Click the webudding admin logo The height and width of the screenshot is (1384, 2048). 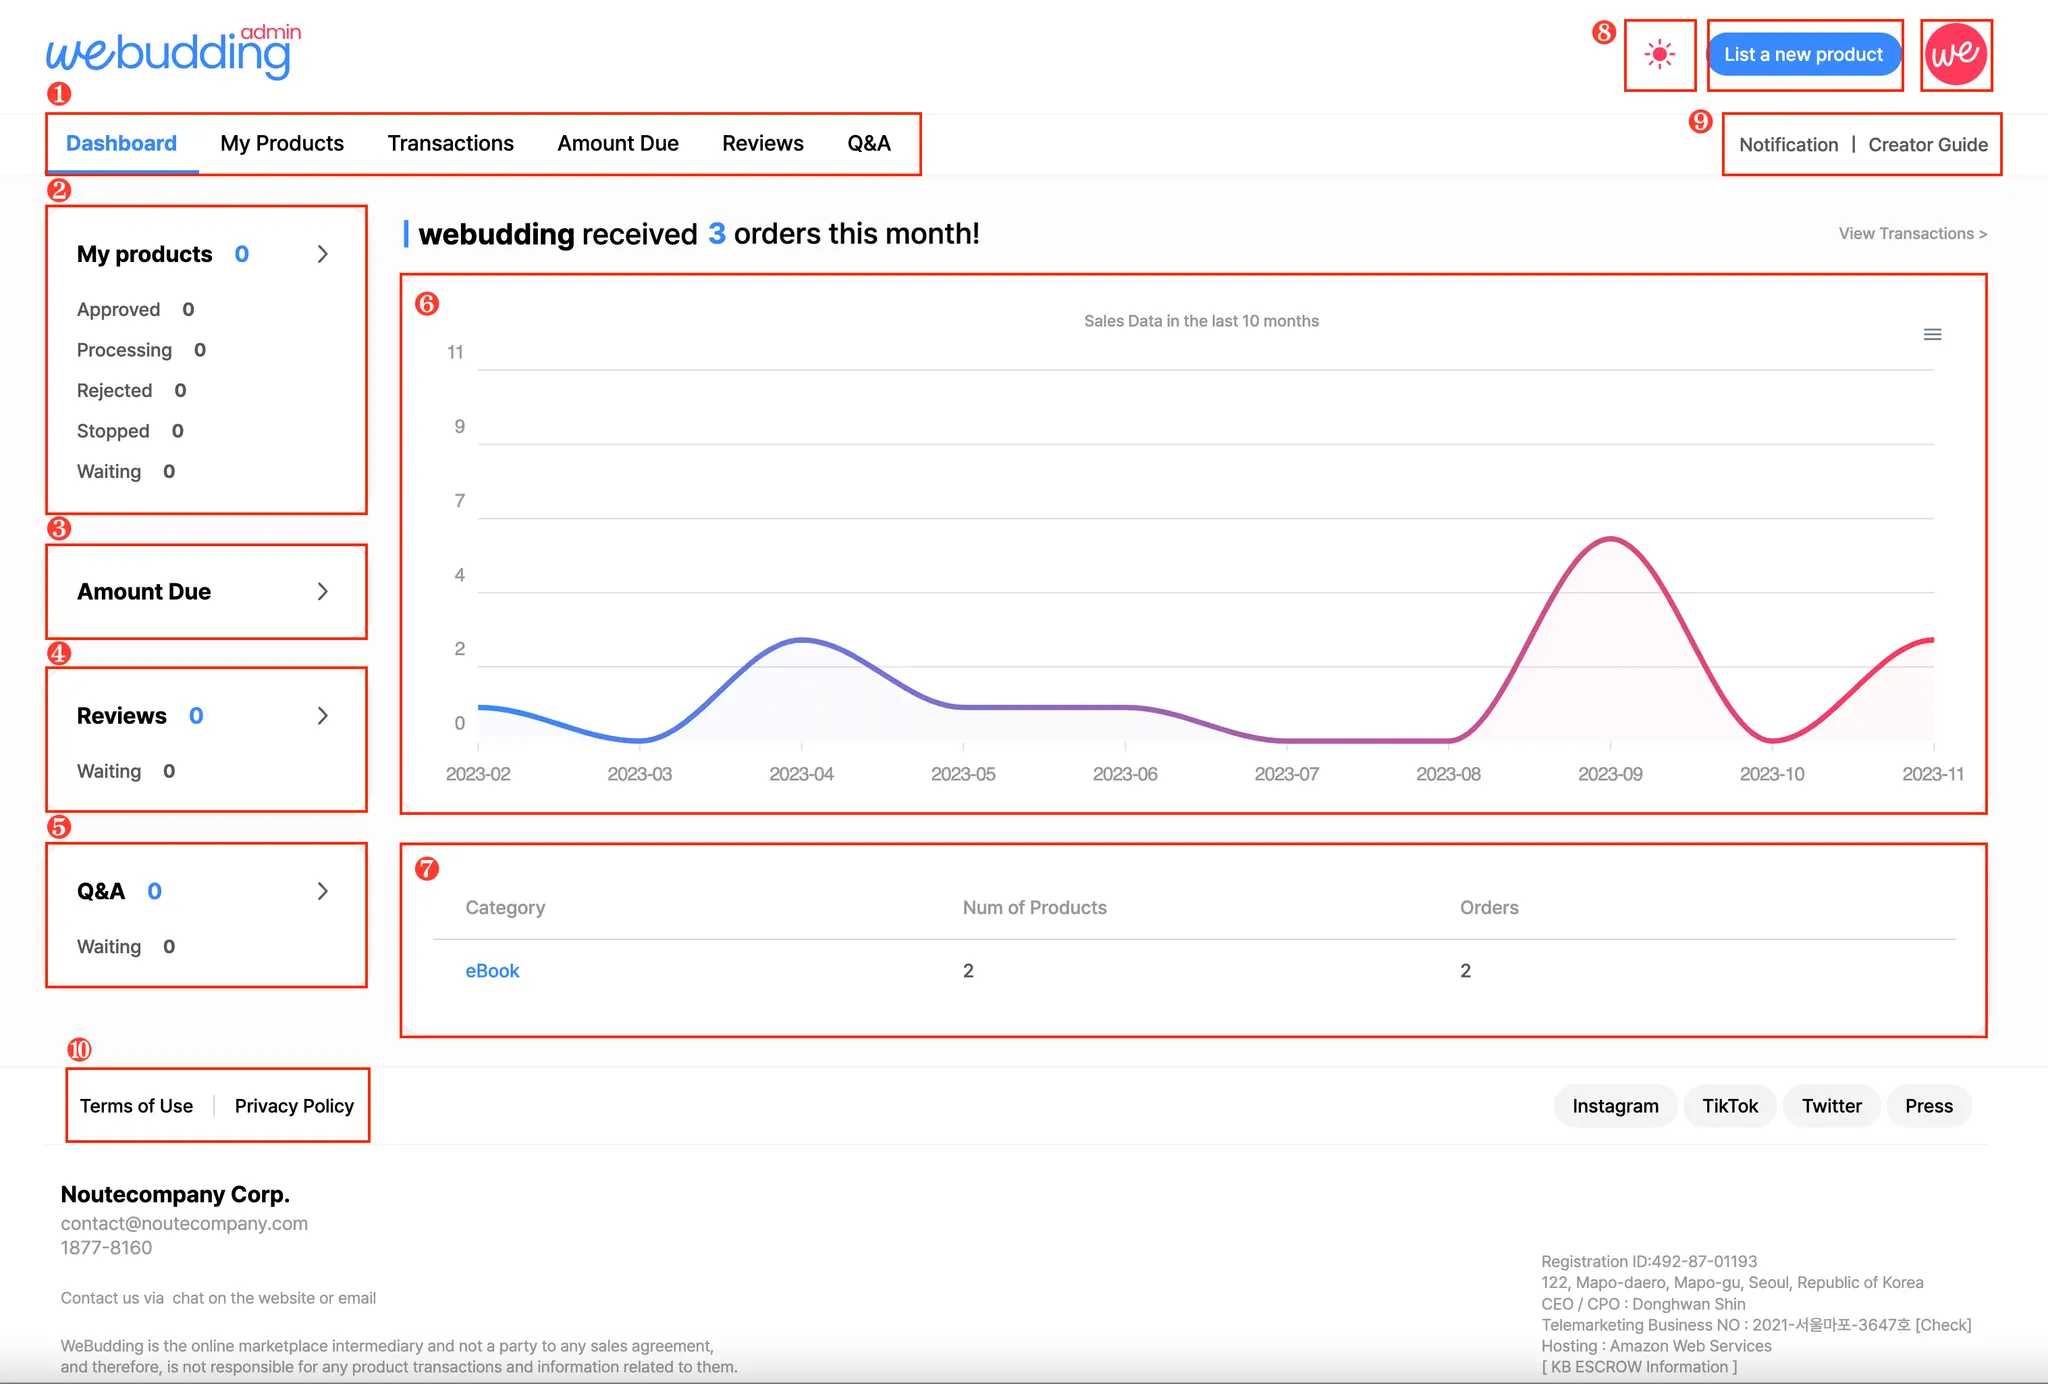coord(172,52)
